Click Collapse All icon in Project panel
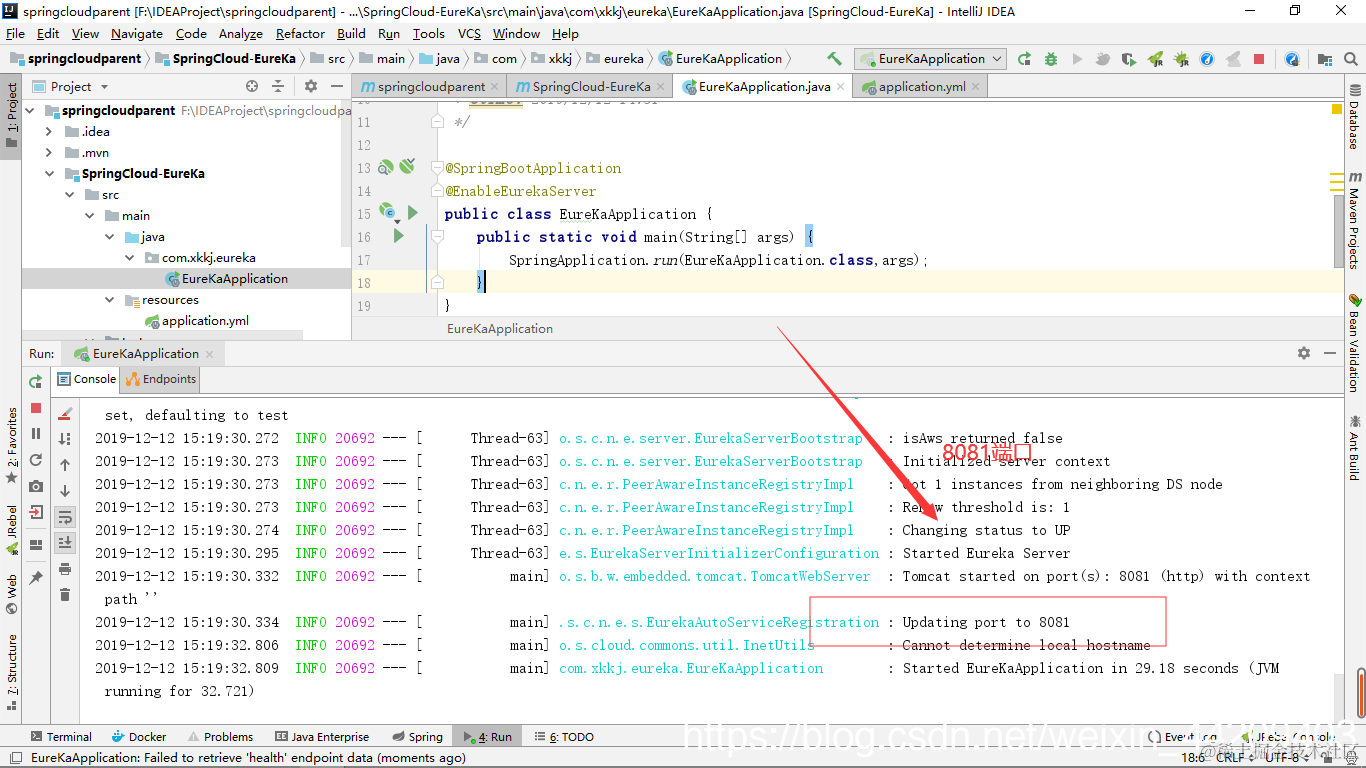The width and height of the screenshot is (1366, 768). pyautogui.click(x=278, y=87)
